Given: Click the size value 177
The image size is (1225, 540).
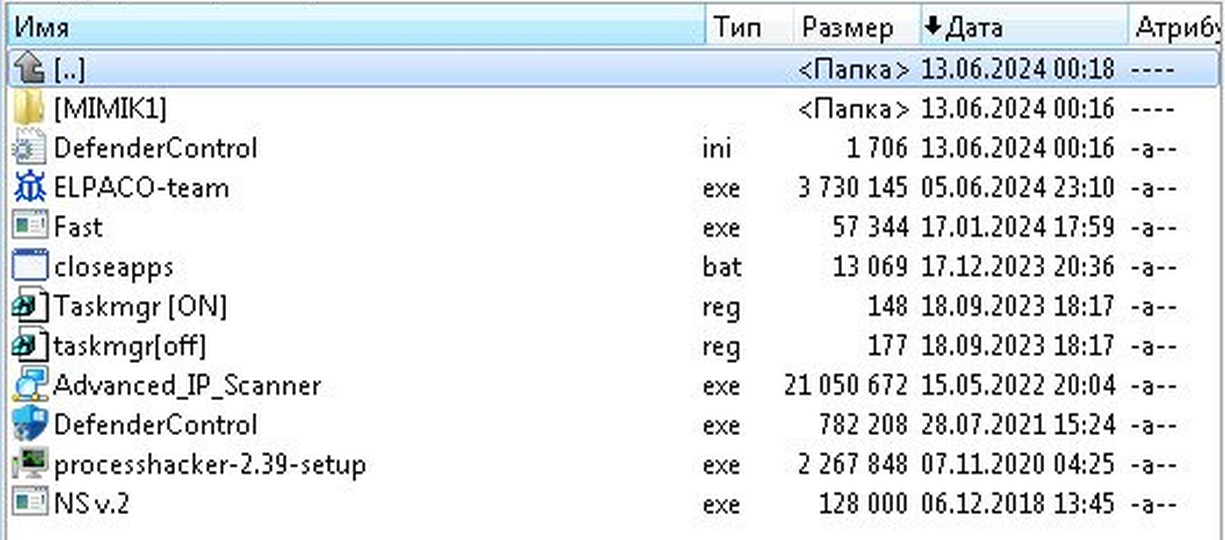Looking at the screenshot, I should click(888, 346).
